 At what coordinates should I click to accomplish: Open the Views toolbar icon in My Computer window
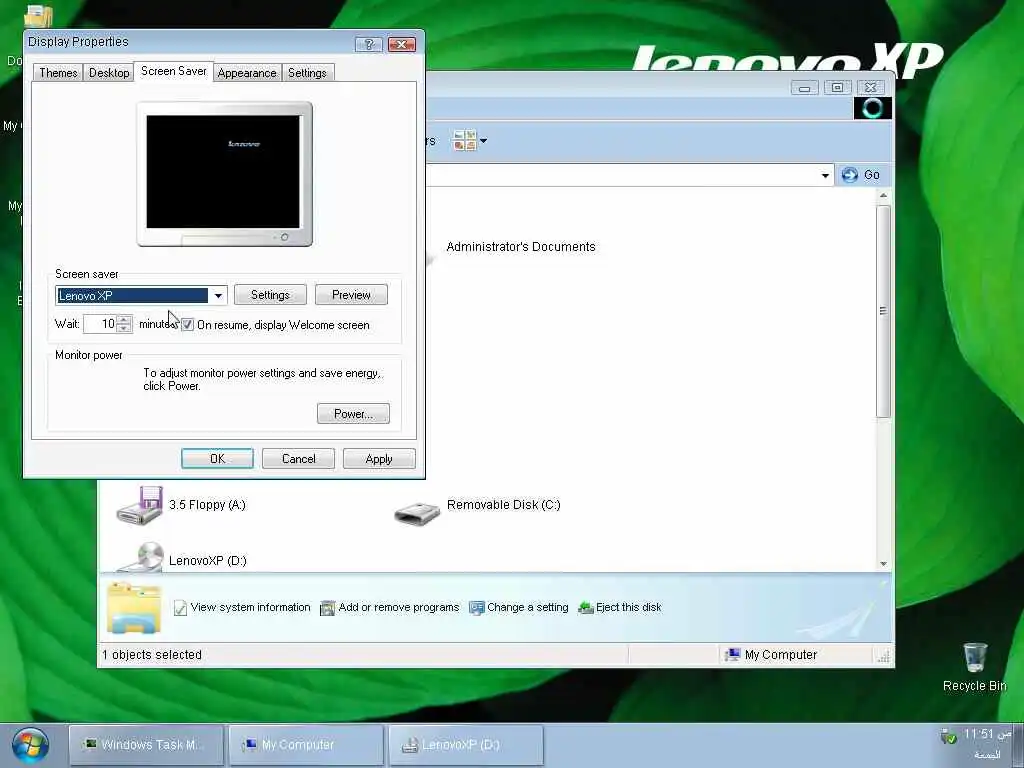(464, 140)
